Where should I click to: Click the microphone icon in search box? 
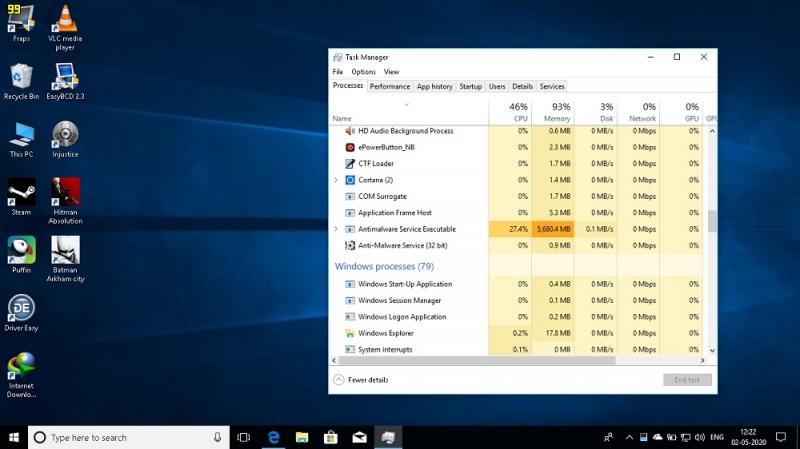217,437
